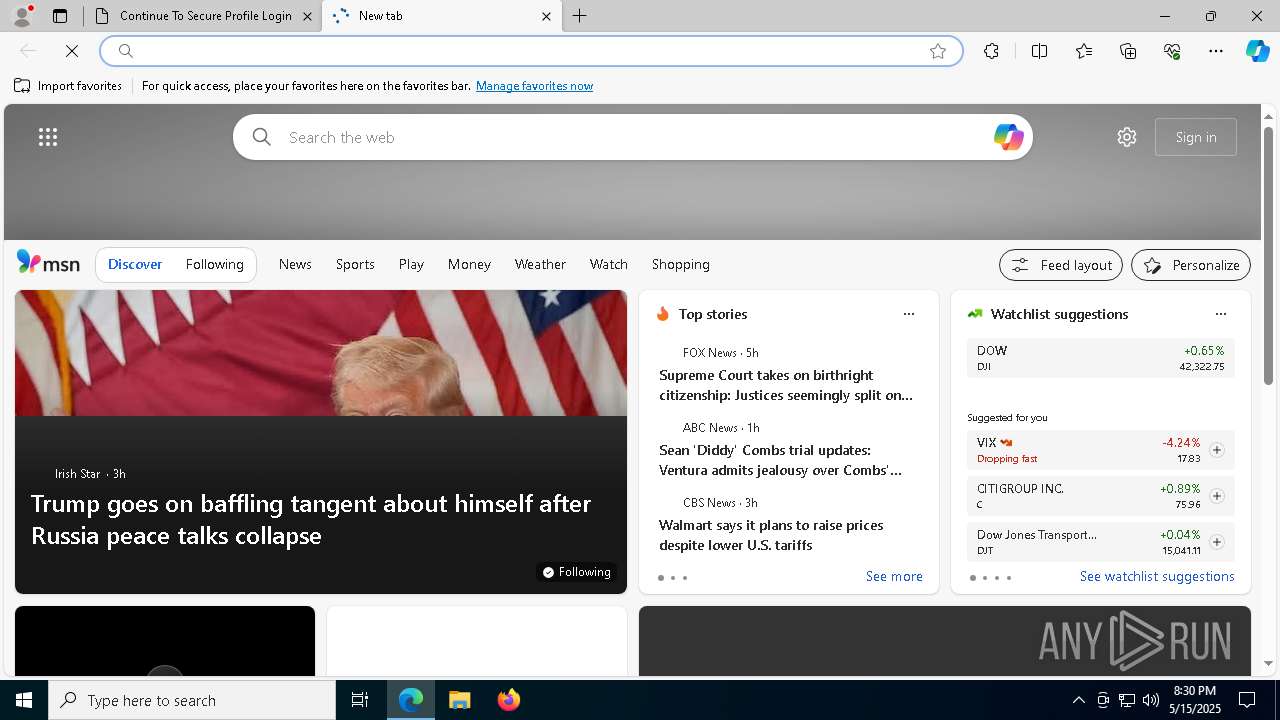Open the Weather tab
Image resolution: width=1280 pixels, height=720 pixels.
pos(540,264)
